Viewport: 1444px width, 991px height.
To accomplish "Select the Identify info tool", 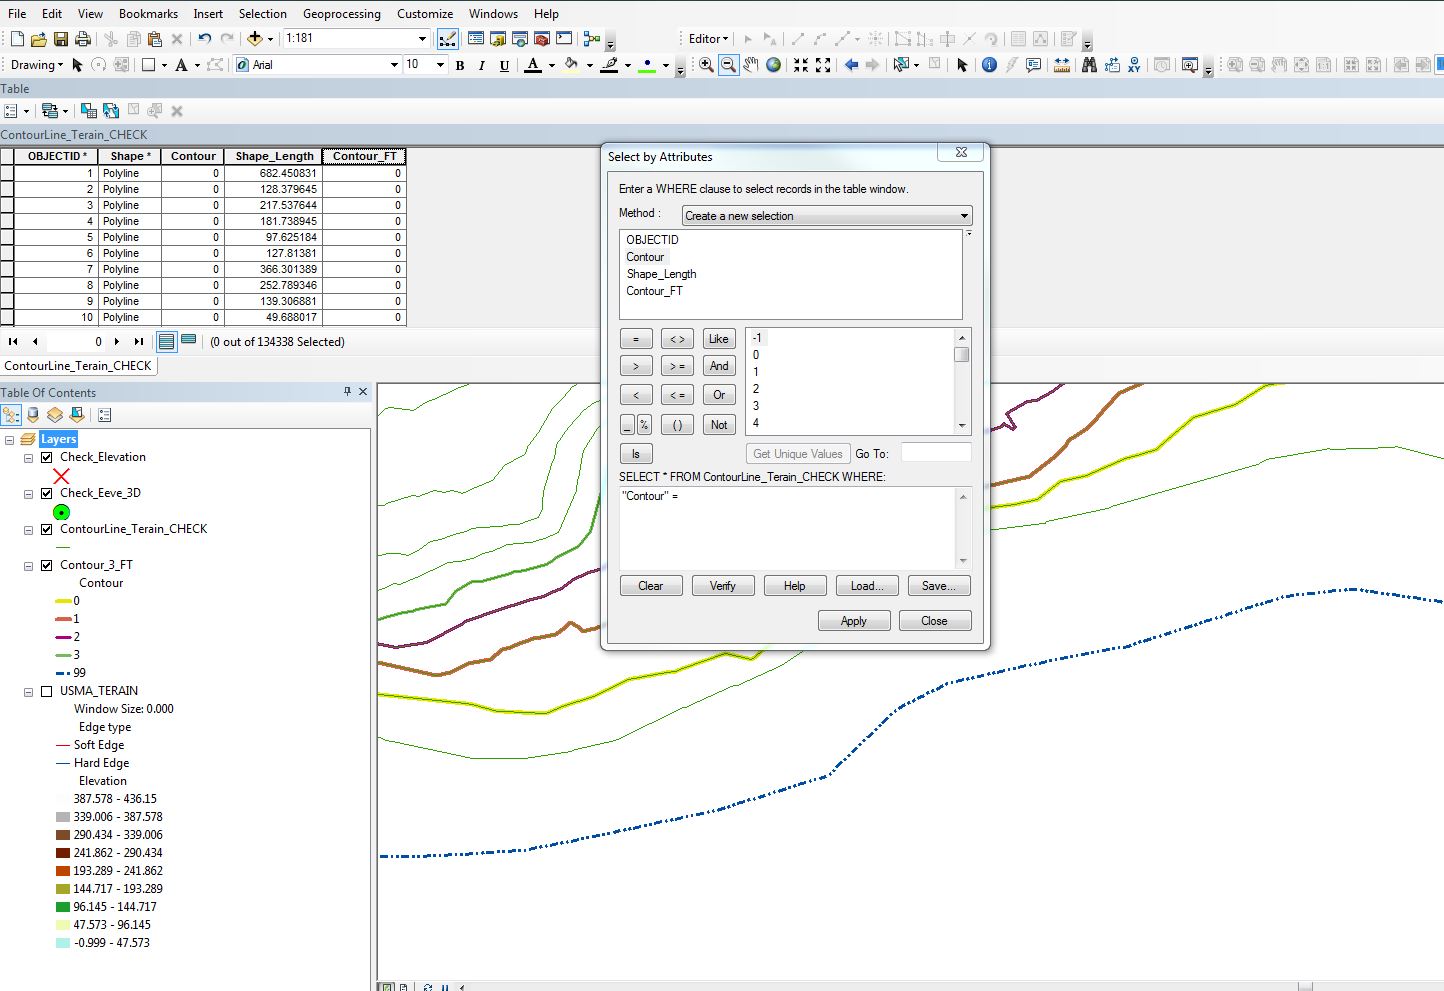I will [x=989, y=65].
